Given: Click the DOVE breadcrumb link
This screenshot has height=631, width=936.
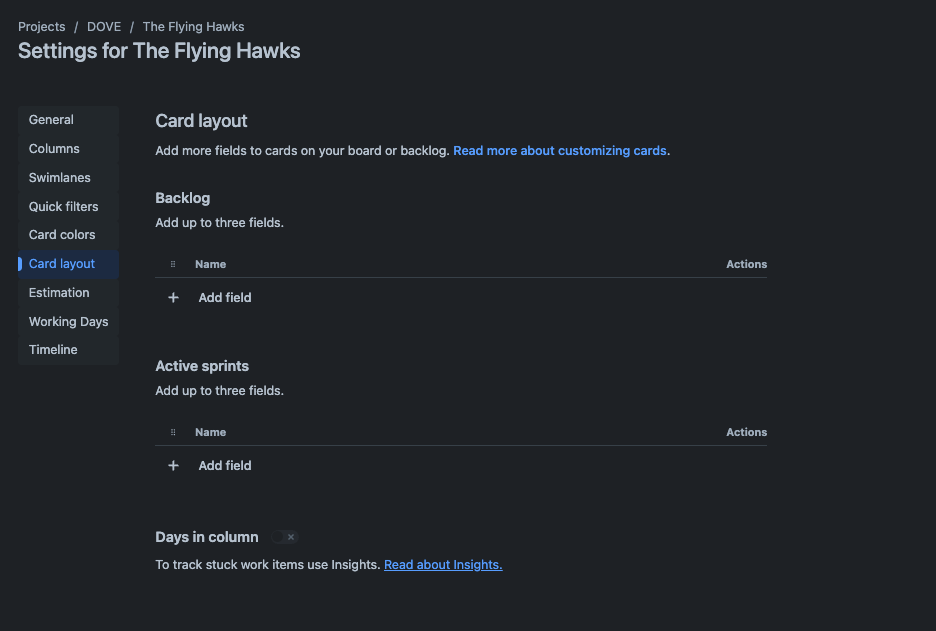Looking at the screenshot, I should [x=104, y=27].
